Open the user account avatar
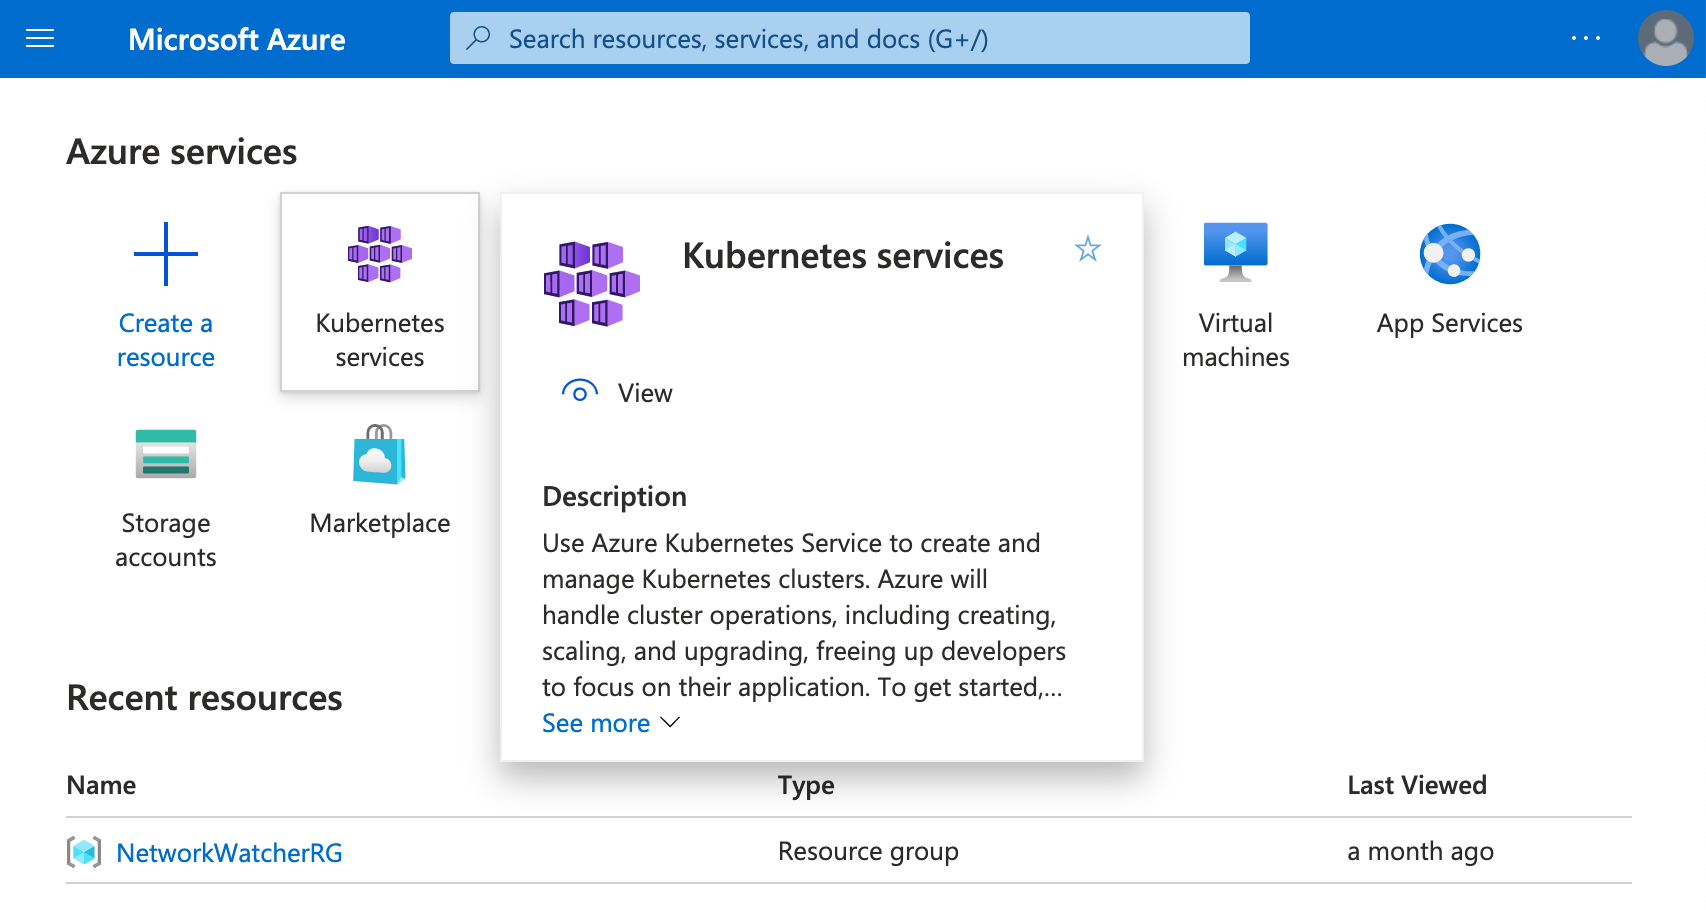This screenshot has width=1706, height=910. (x=1665, y=38)
